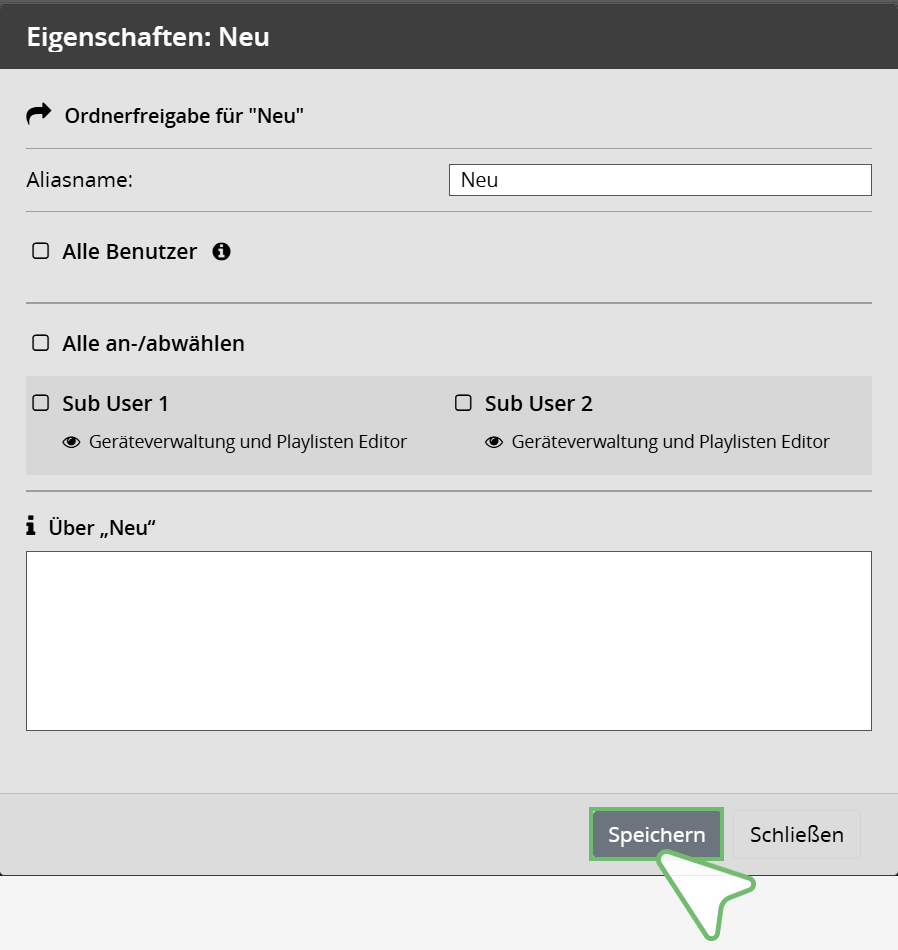Enable the Alle Benutzer checkbox
The width and height of the screenshot is (898, 950).
[x=41, y=251]
